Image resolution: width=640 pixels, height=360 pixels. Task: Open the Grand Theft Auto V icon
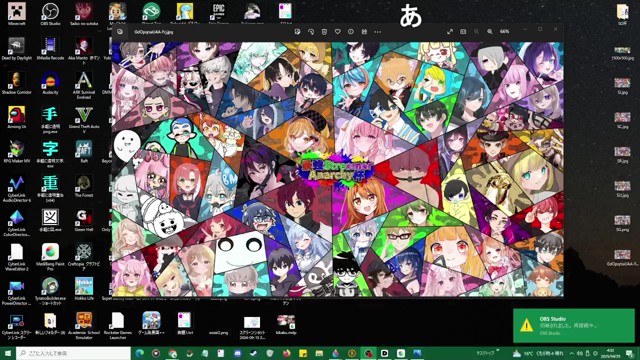[84, 119]
